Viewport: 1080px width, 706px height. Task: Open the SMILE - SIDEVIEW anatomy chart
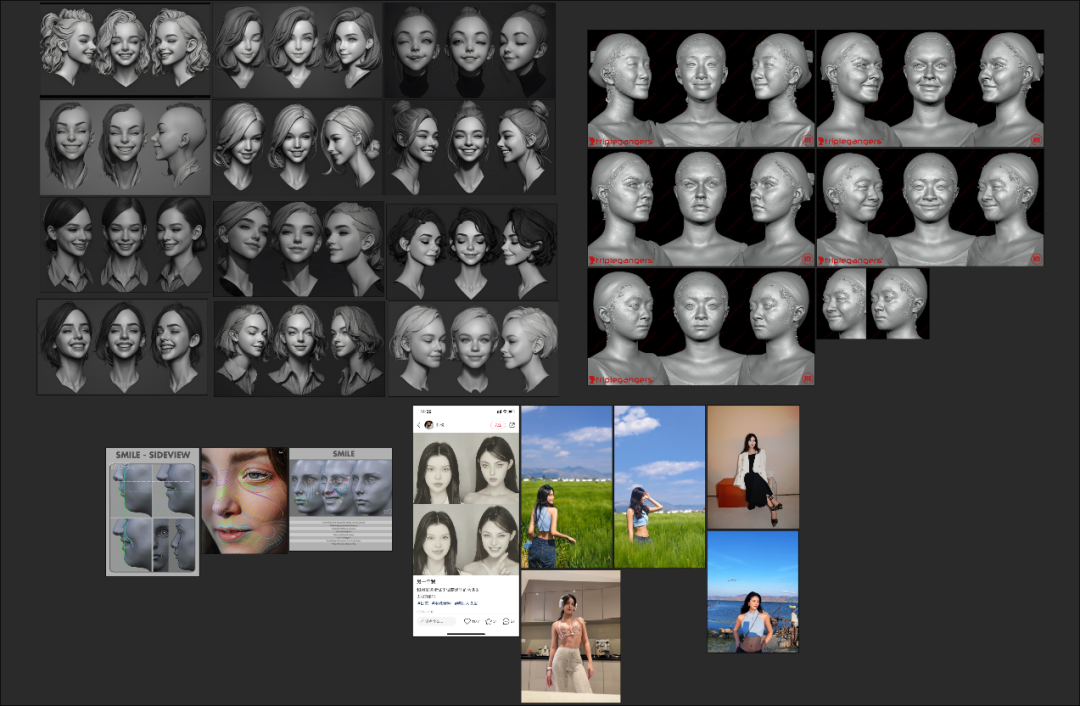click(x=152, y=512)
